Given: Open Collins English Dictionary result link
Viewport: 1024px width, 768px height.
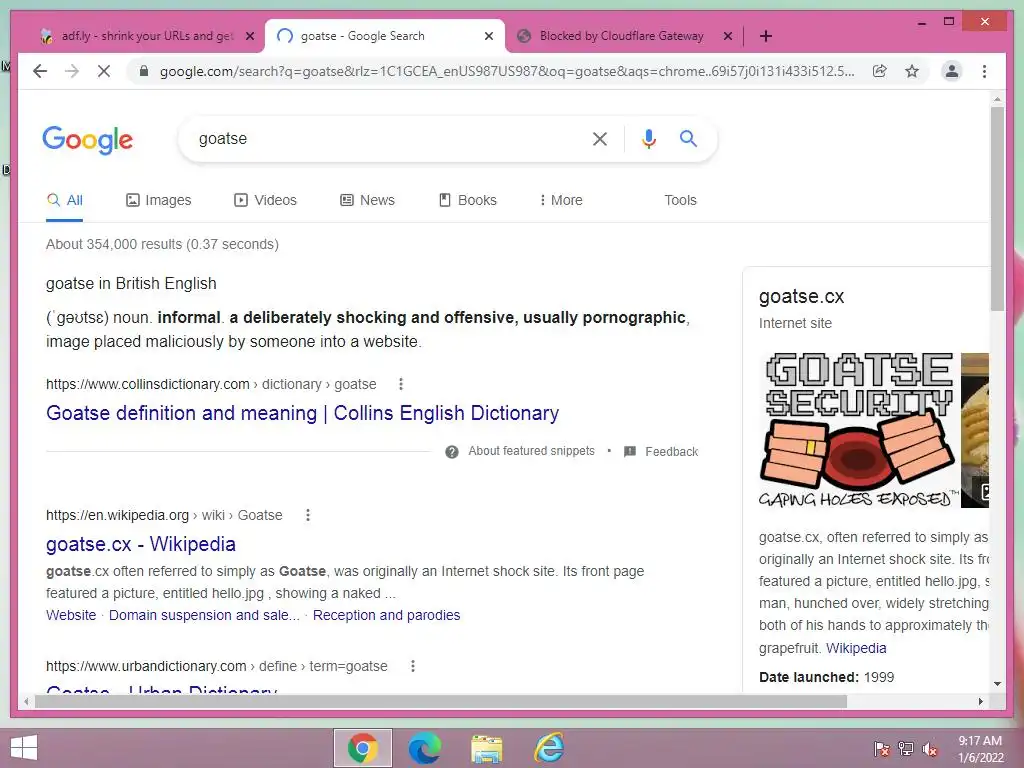Looking at the screenshot, I should pos(302,413).
